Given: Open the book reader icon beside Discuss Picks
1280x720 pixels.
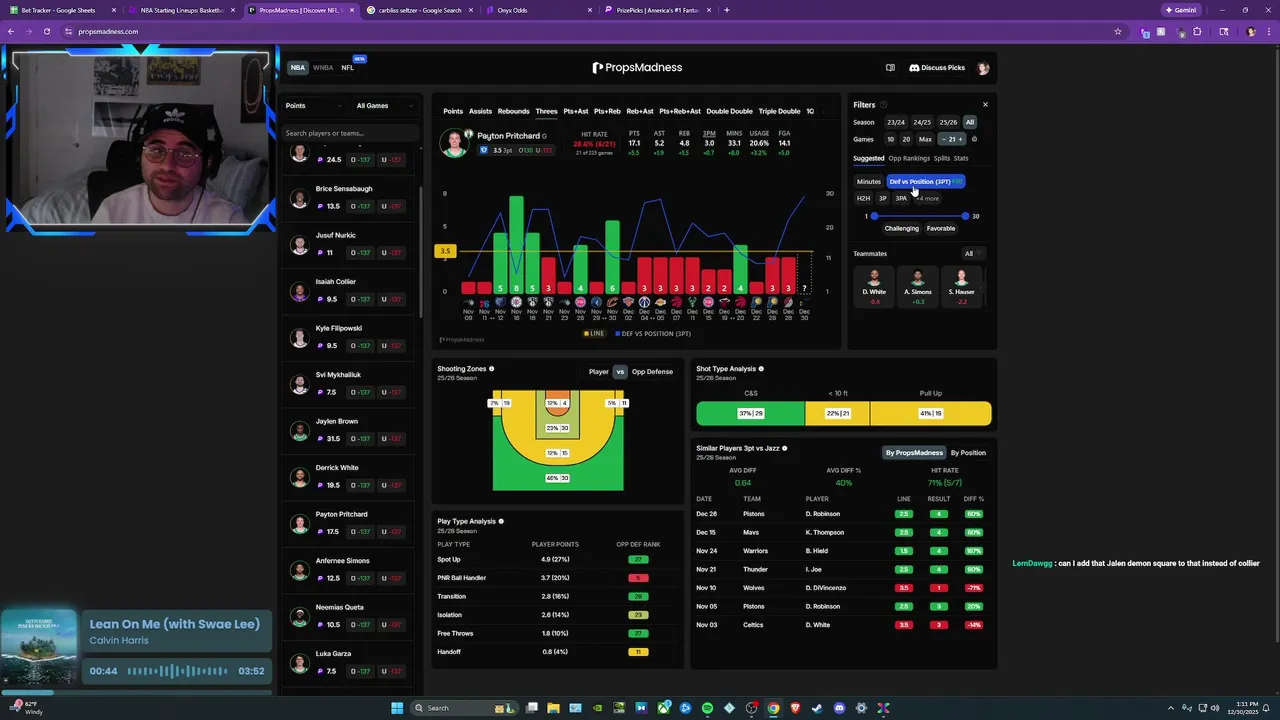Looking at the screenshot, I should click(890, 68).
